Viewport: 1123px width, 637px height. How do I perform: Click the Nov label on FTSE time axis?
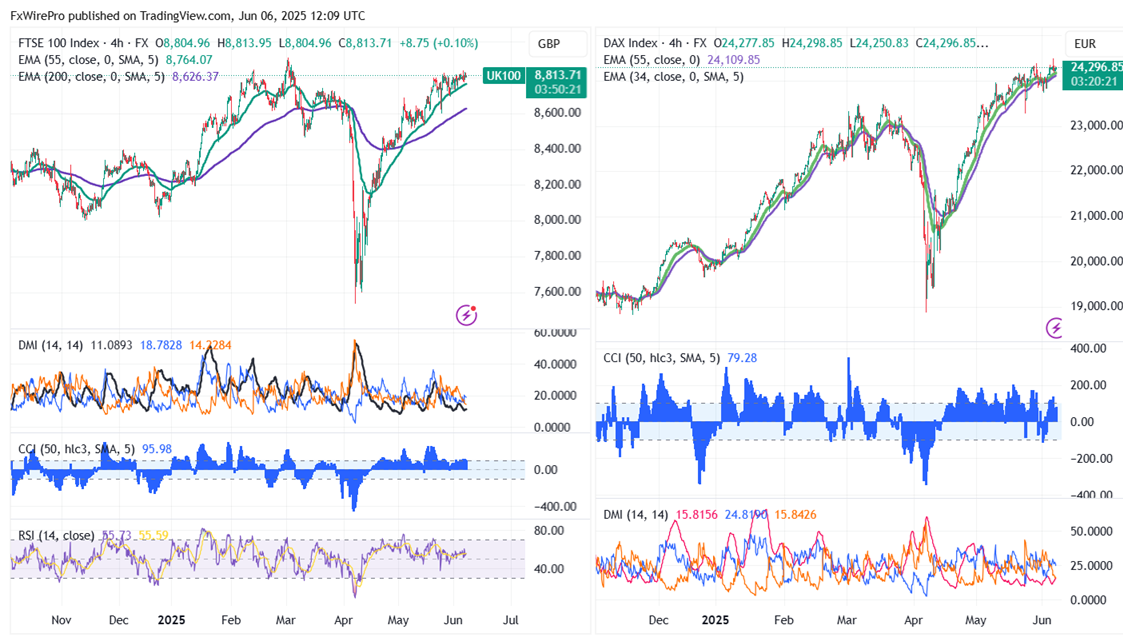tap(62, 620)
